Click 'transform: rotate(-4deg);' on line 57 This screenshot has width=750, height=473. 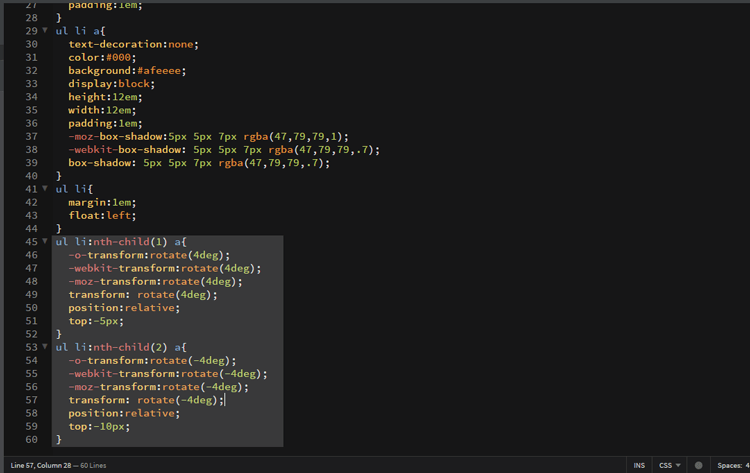tap(146, 400)
